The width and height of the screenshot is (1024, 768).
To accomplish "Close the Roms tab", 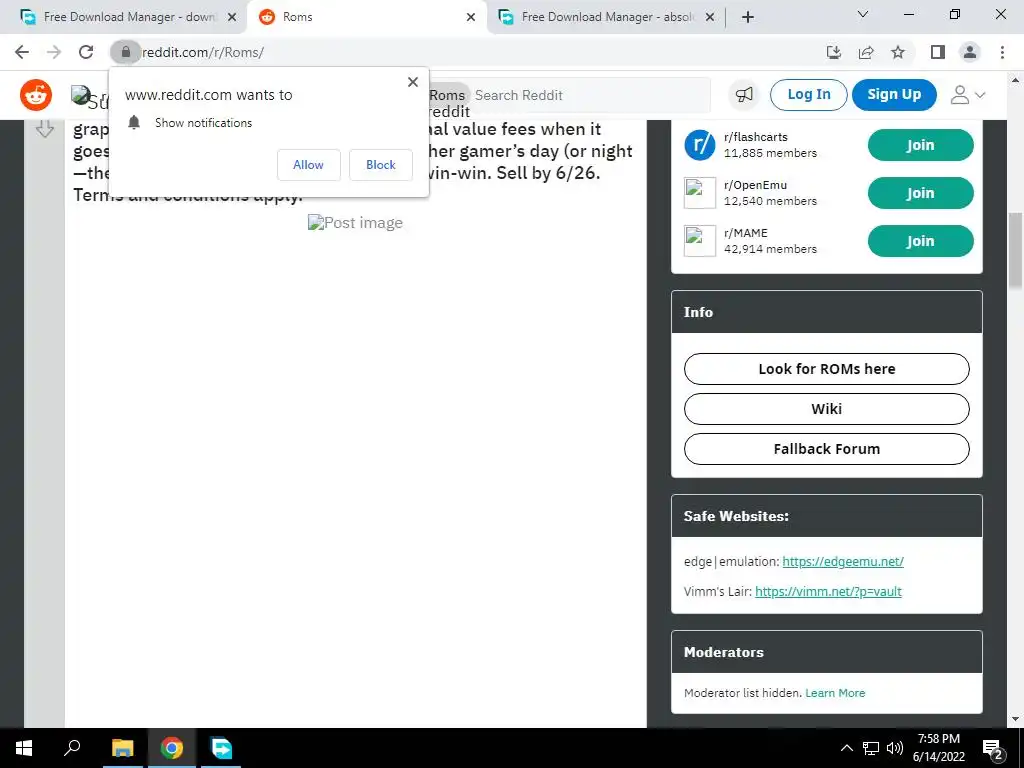I will (471, 17).
